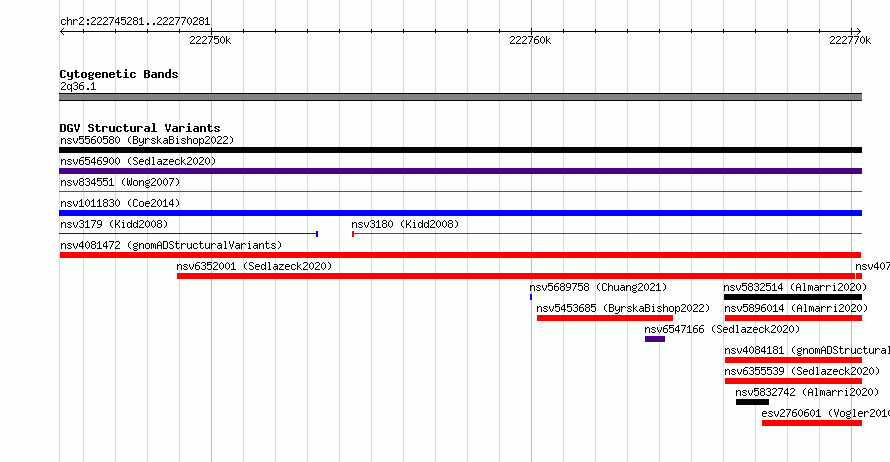Click the 222750k ruler position label
The width and height of the screenshot is (890, 462).
(210, 40)
